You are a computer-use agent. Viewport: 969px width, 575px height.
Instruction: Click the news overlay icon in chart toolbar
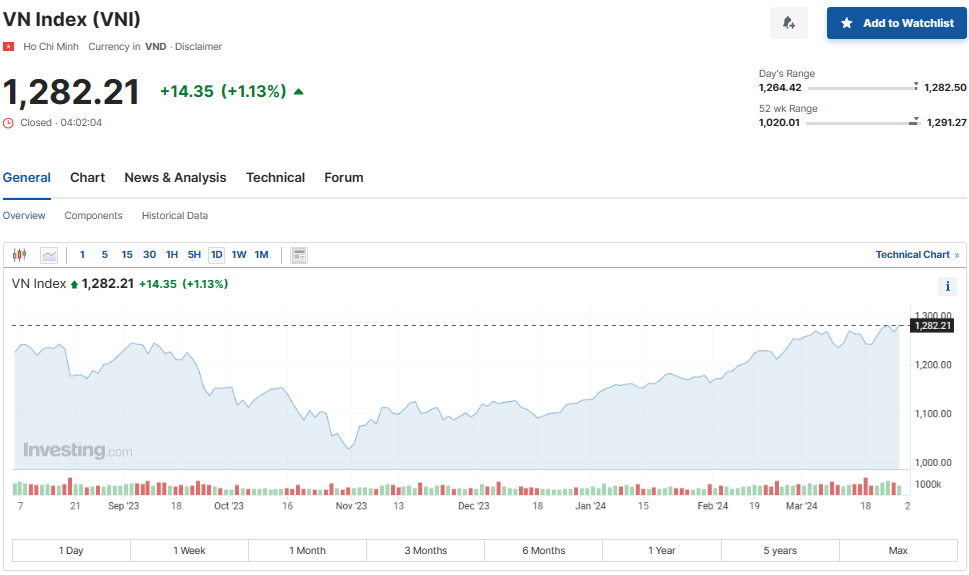tap(299, 255)
